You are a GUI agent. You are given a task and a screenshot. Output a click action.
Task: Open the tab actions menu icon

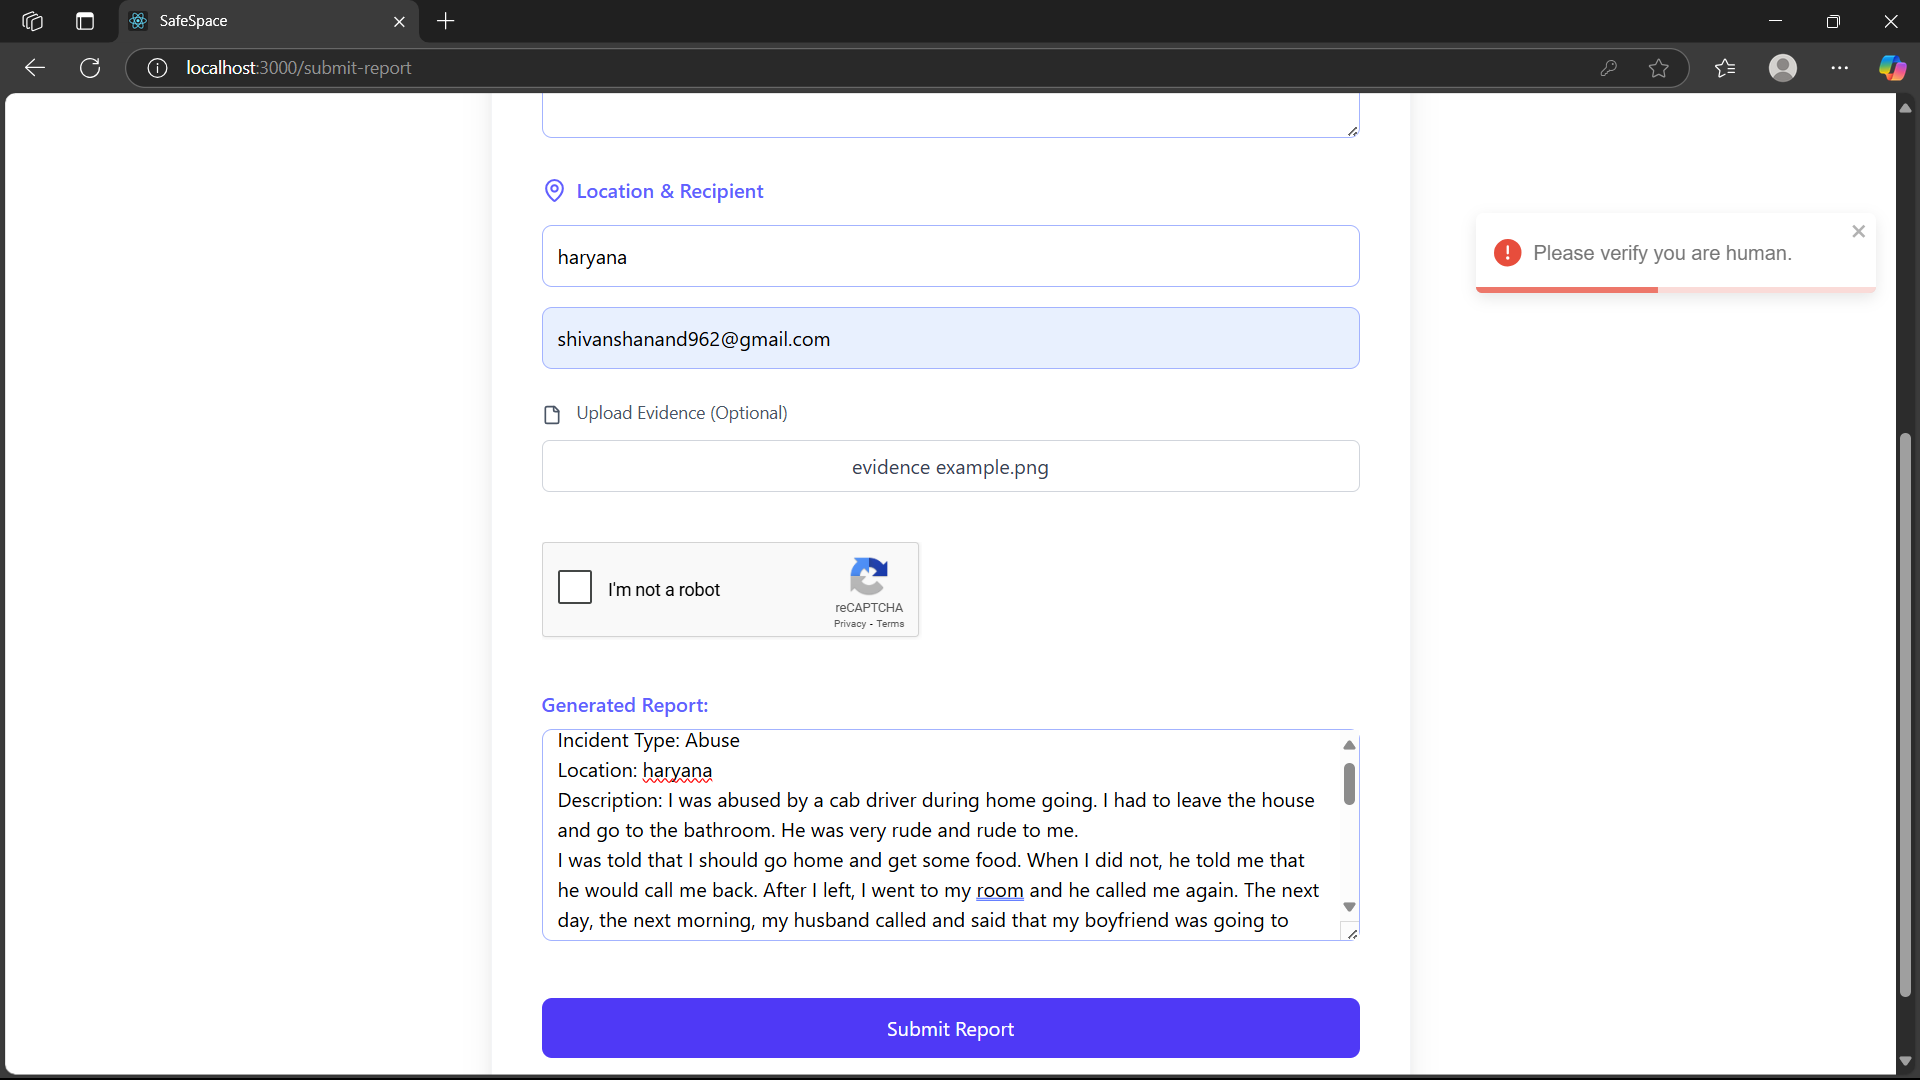[x=85, y=21]
